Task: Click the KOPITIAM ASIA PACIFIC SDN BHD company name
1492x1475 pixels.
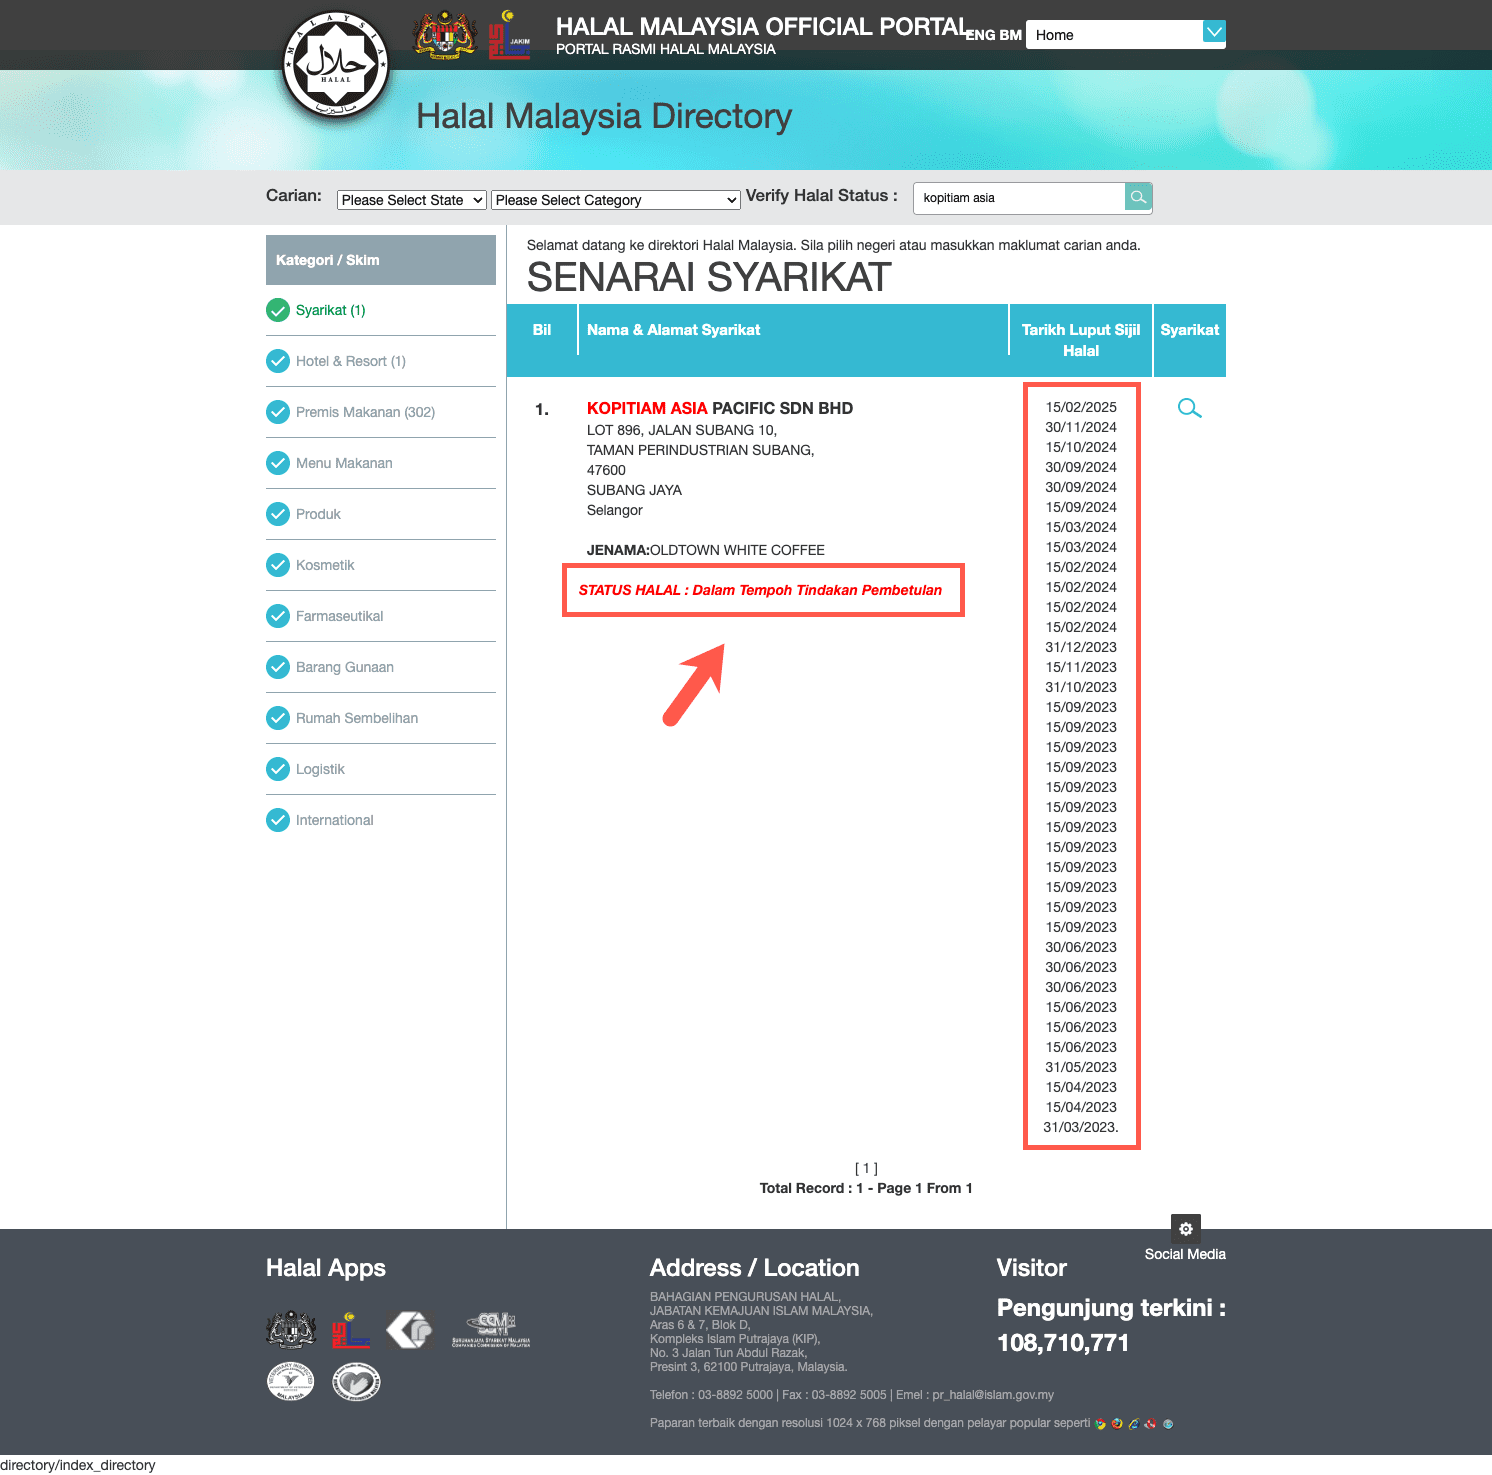Action: coord(720,408)
